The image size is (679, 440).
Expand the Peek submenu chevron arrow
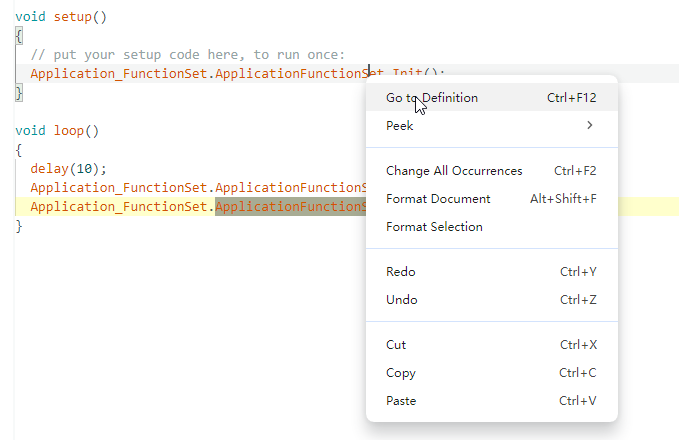click(x=589, y=126)
